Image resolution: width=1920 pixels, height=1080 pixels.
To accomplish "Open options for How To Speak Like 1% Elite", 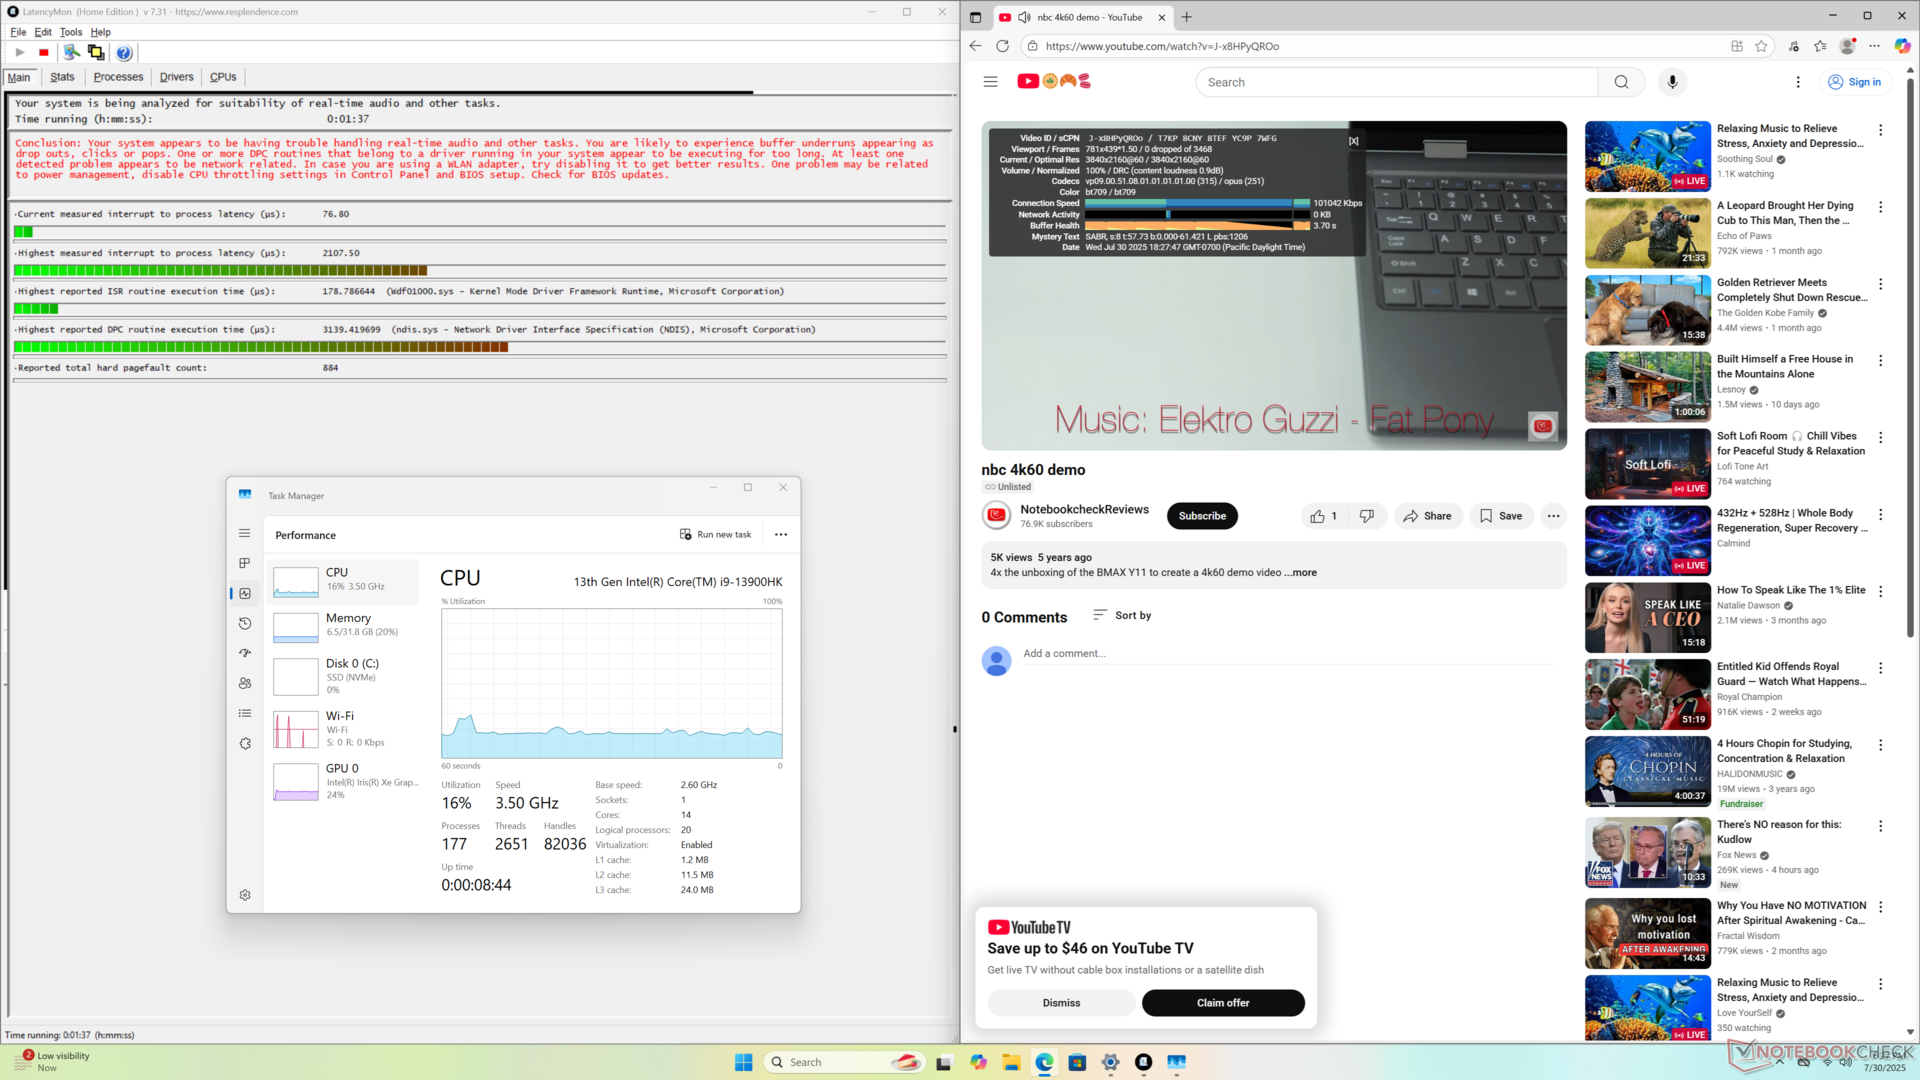I will point(1880,591).
